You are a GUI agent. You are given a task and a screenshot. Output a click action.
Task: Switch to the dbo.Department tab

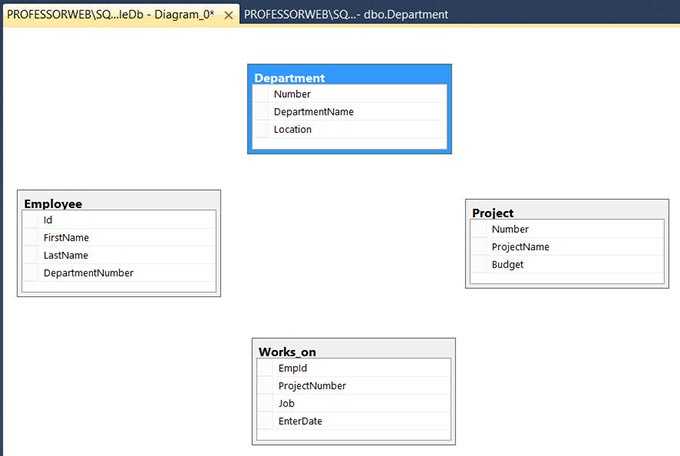[345, 15]
